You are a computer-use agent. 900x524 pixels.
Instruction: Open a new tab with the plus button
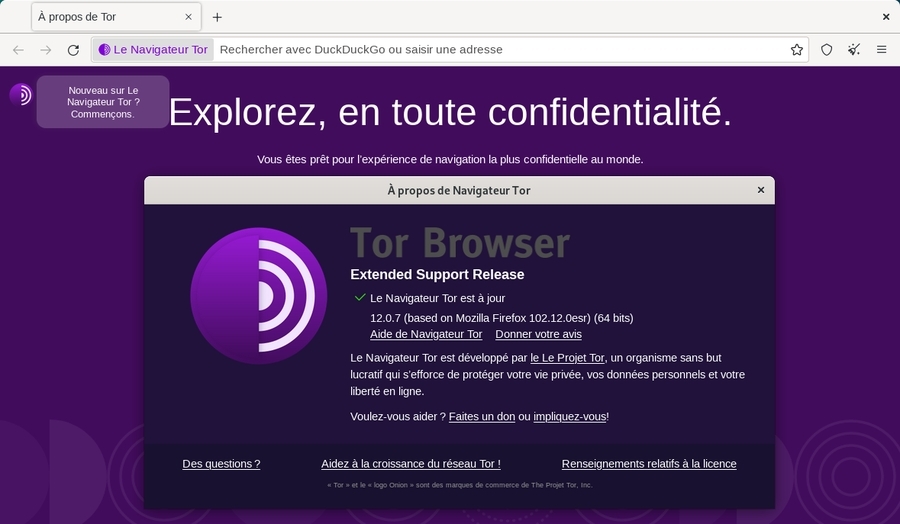pos(217,17)
